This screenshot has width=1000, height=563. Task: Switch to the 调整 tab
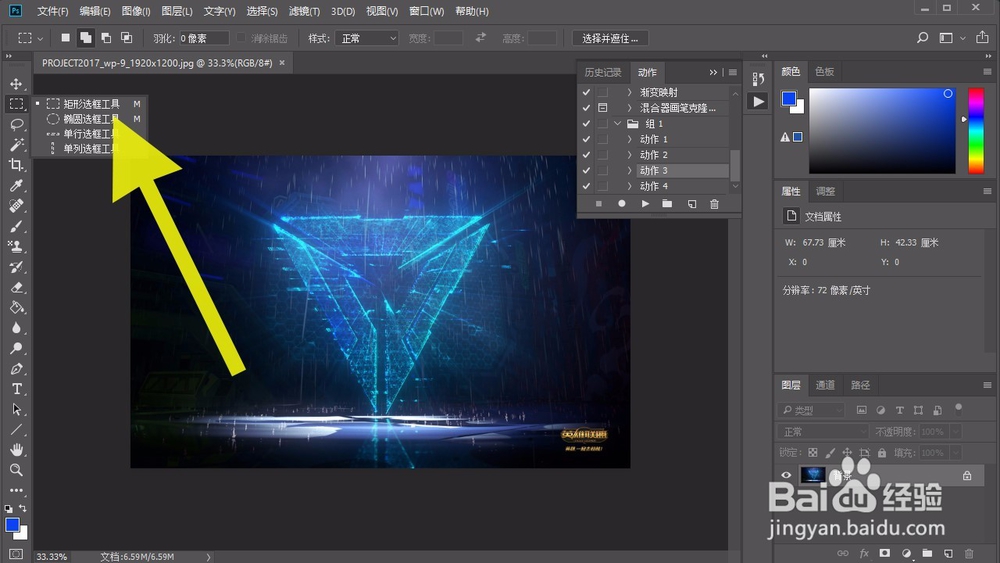[x=825, y=191]
